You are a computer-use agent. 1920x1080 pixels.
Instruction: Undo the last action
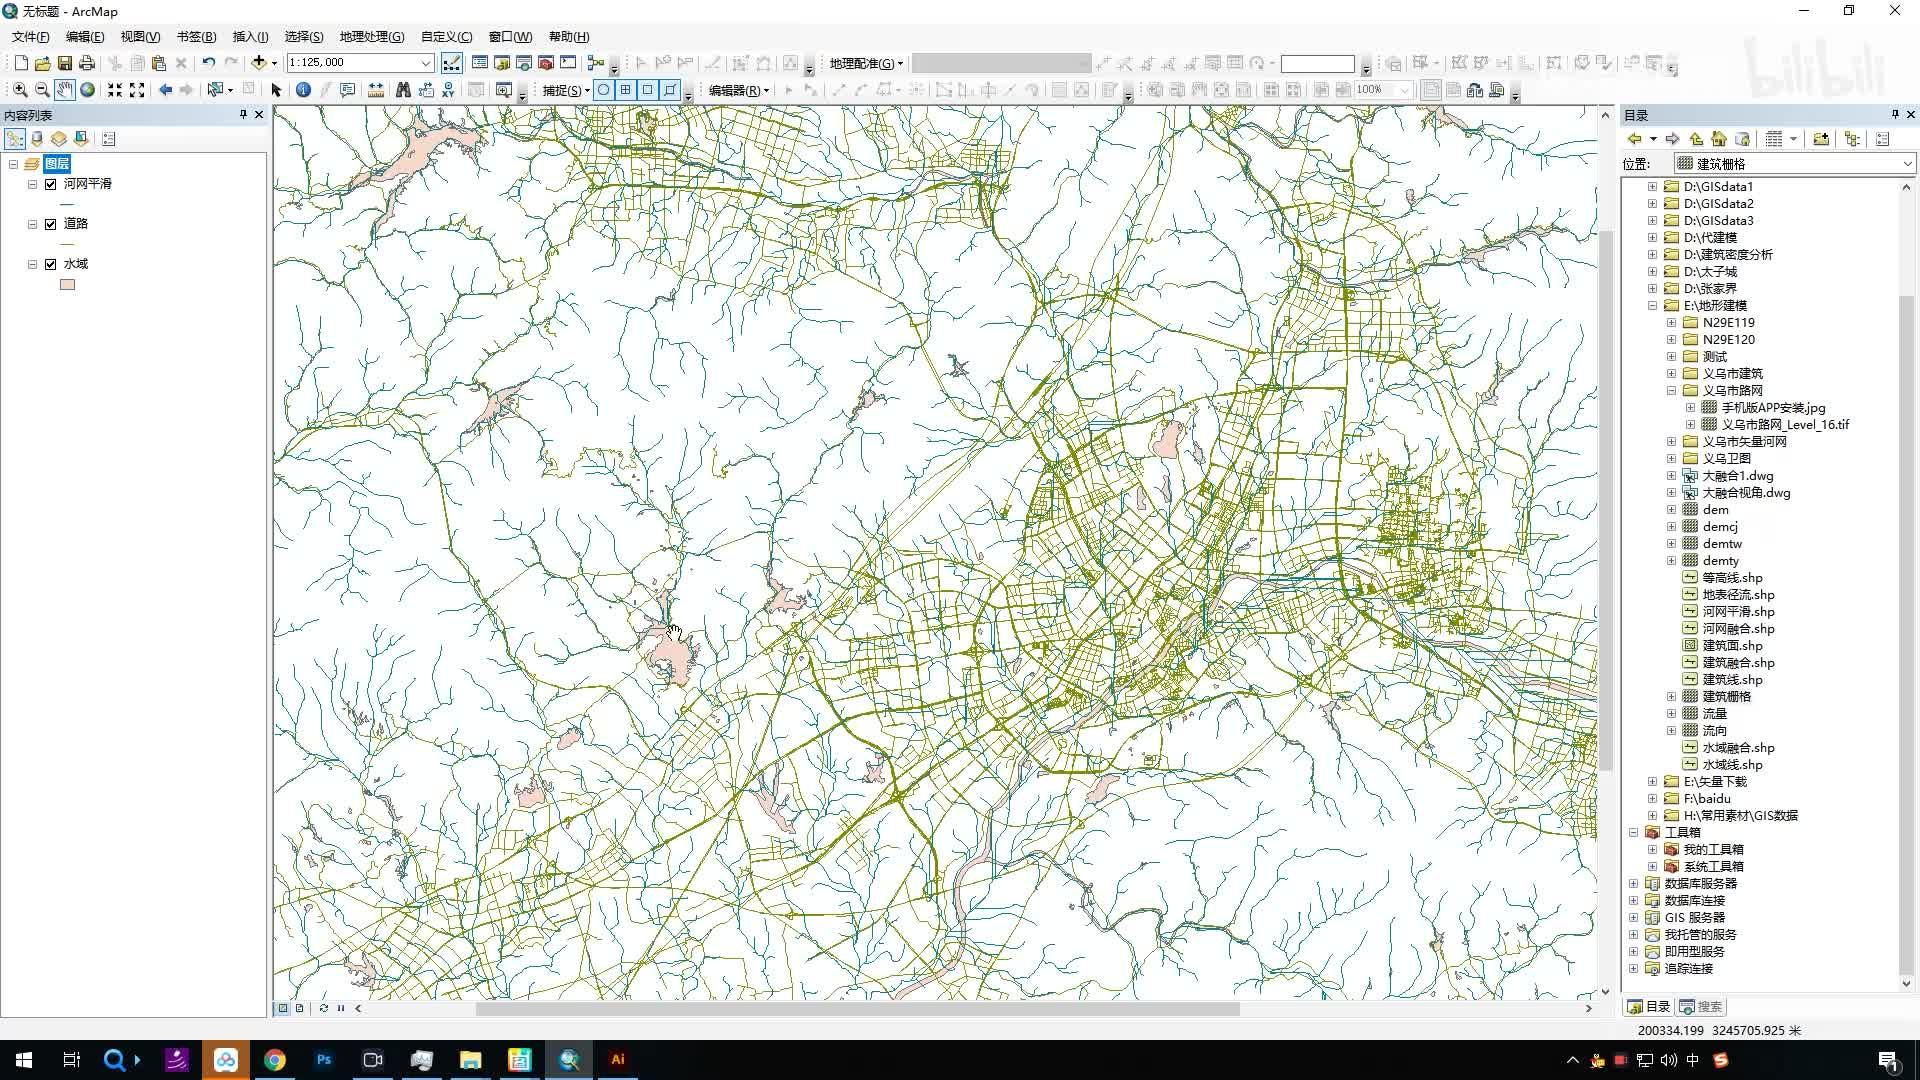[208, 63]
